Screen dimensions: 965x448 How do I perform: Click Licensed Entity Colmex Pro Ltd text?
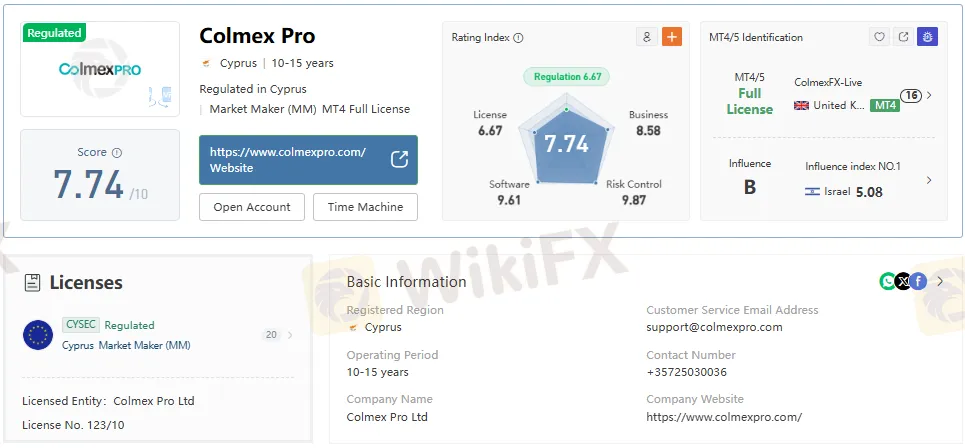(108, 401)
